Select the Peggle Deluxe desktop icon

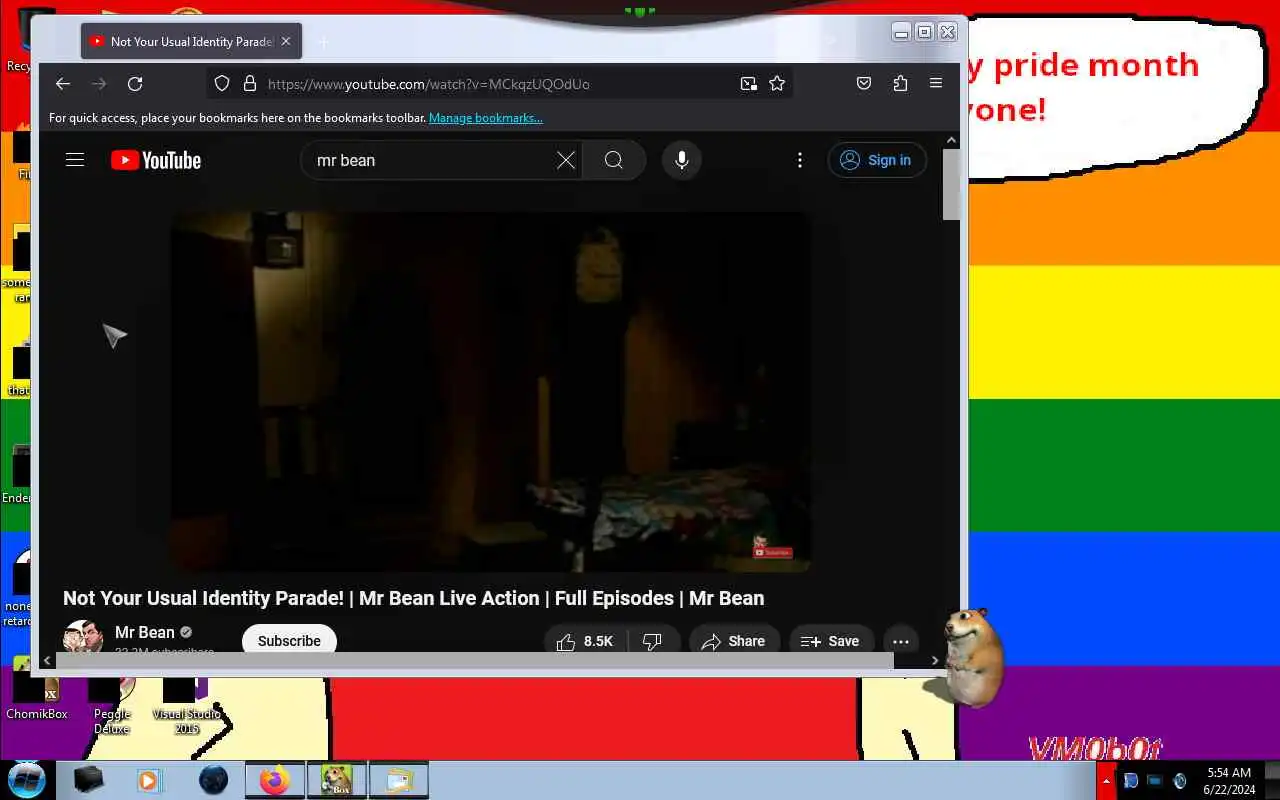pos(112,705)
